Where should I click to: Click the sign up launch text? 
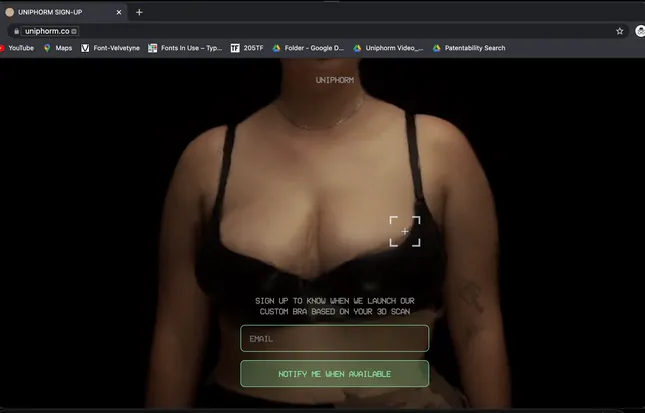334,306
